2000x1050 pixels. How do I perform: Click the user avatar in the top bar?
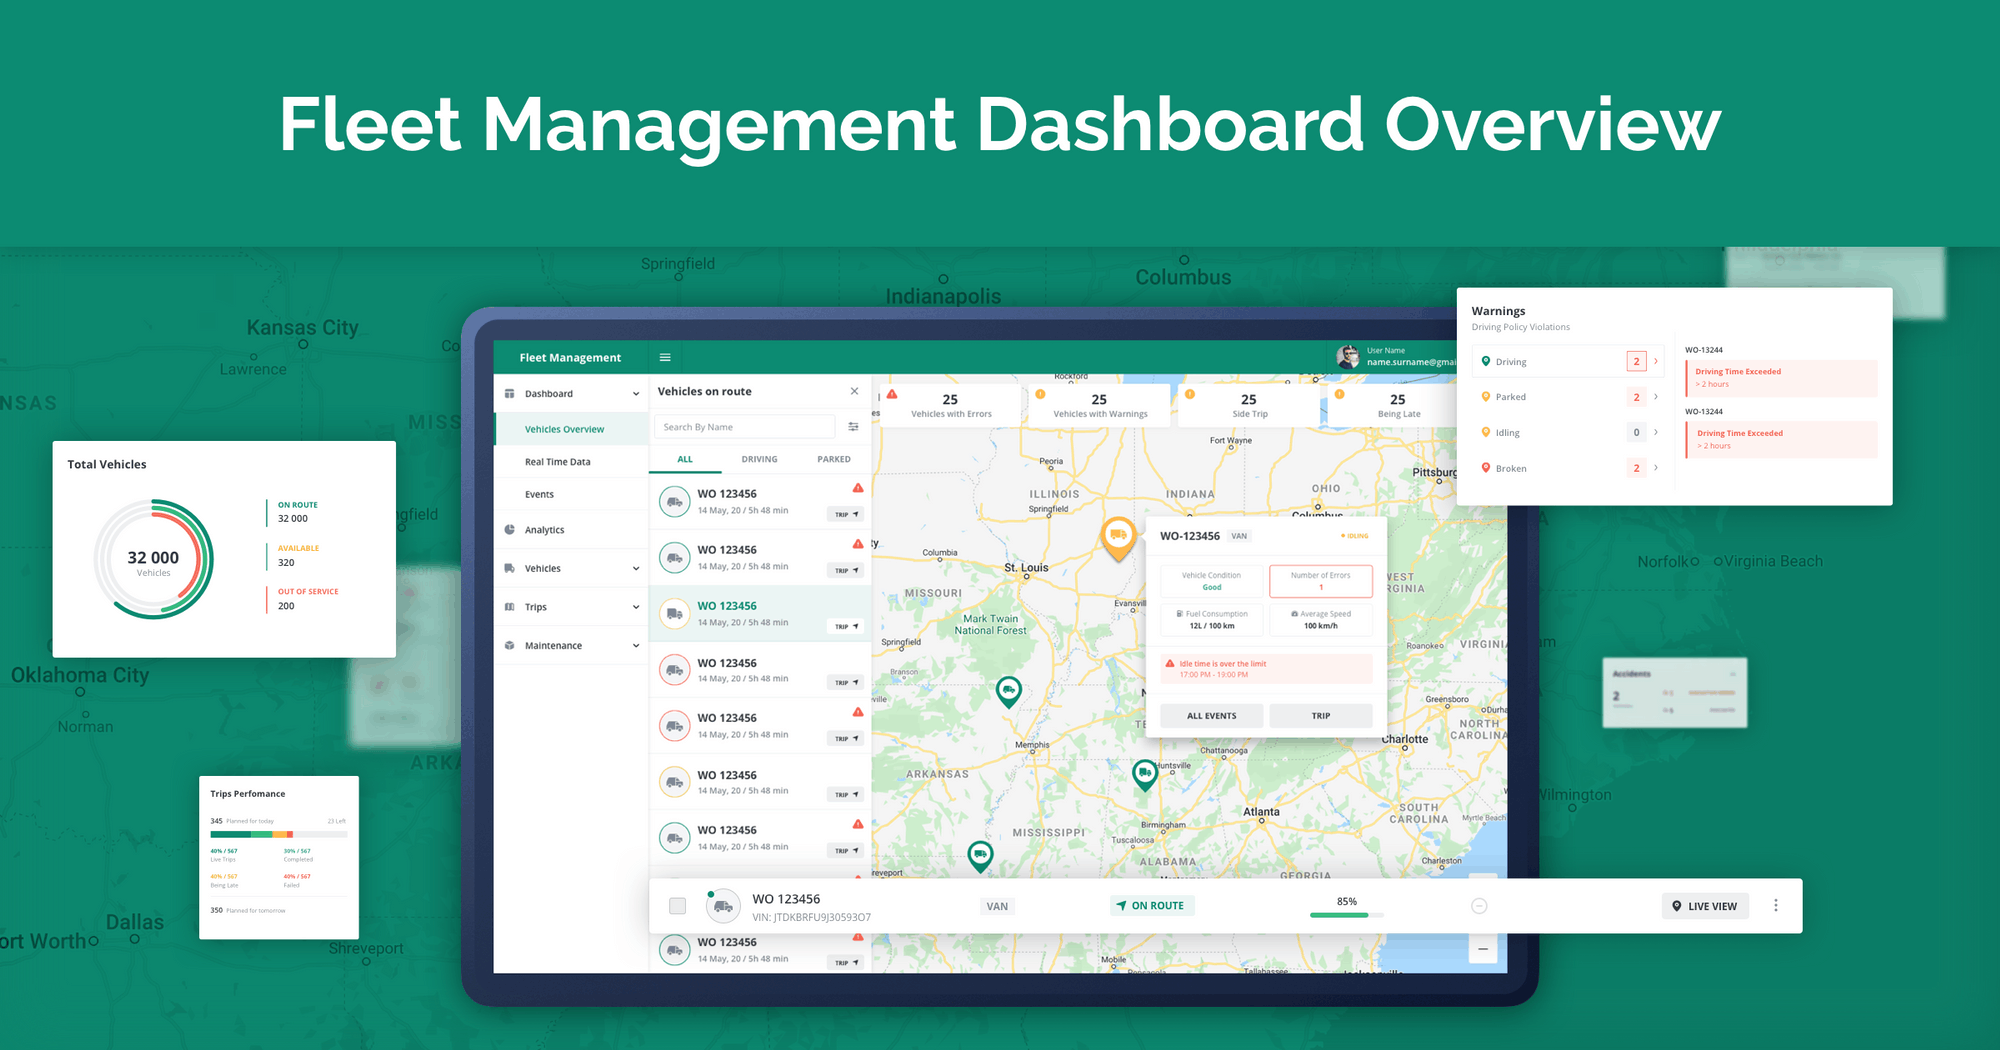[1349, 356]
